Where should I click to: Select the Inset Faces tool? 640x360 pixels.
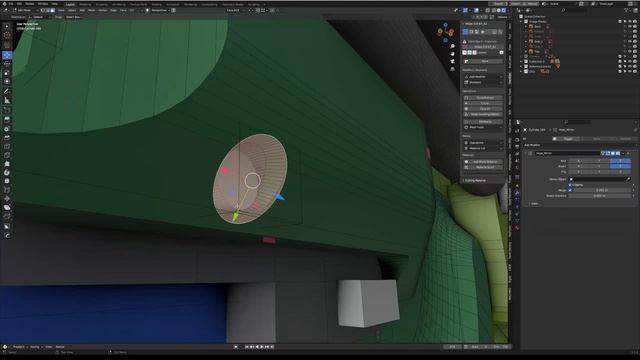tap(7, 129)
